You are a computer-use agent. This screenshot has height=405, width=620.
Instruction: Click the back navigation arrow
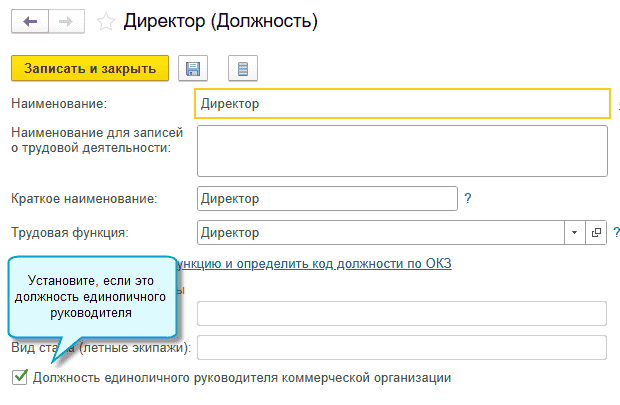pos(29,22)
